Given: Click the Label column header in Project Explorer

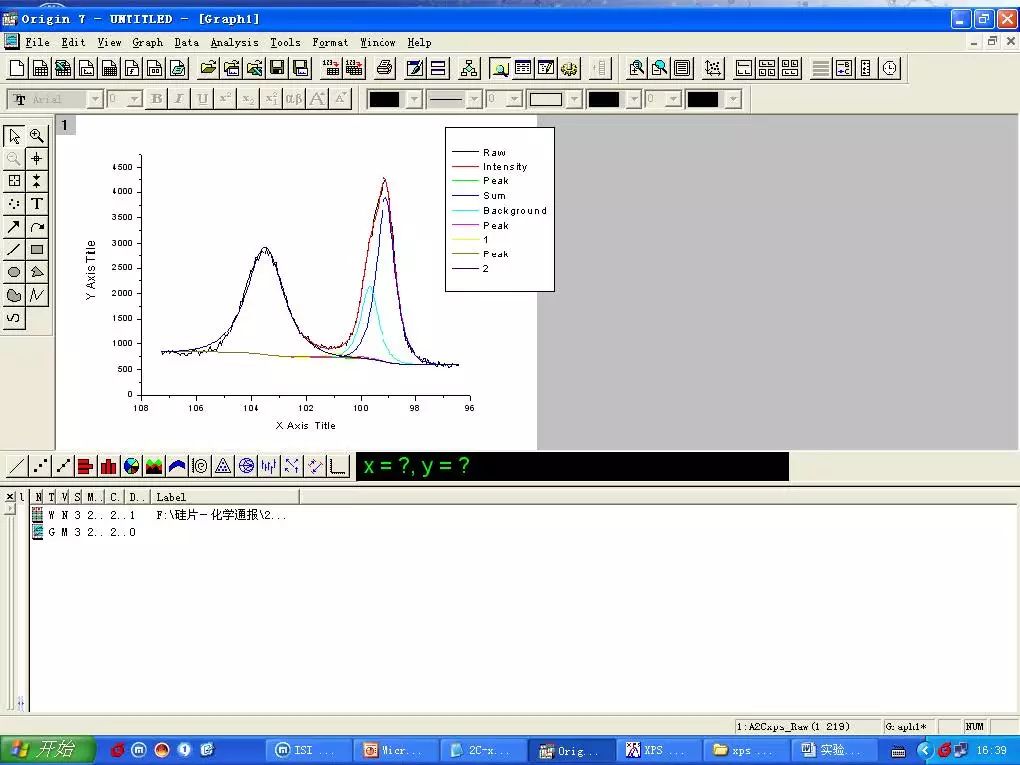Looking at the screenshot, I should [x=224, y=497].
